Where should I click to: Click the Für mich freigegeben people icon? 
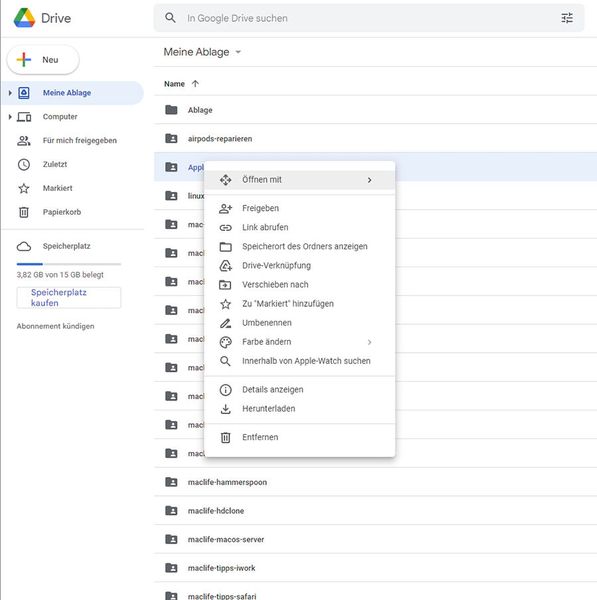point(24,141)
